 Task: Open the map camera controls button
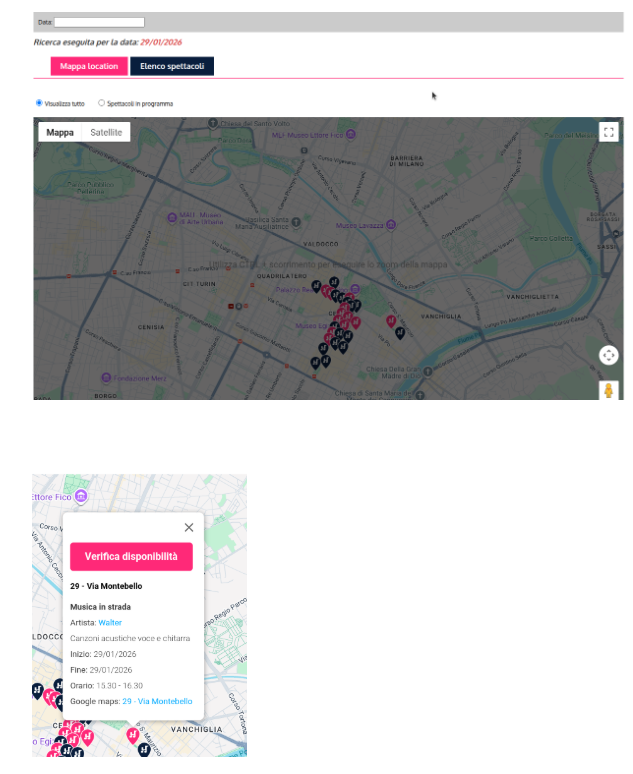[608, 355]
